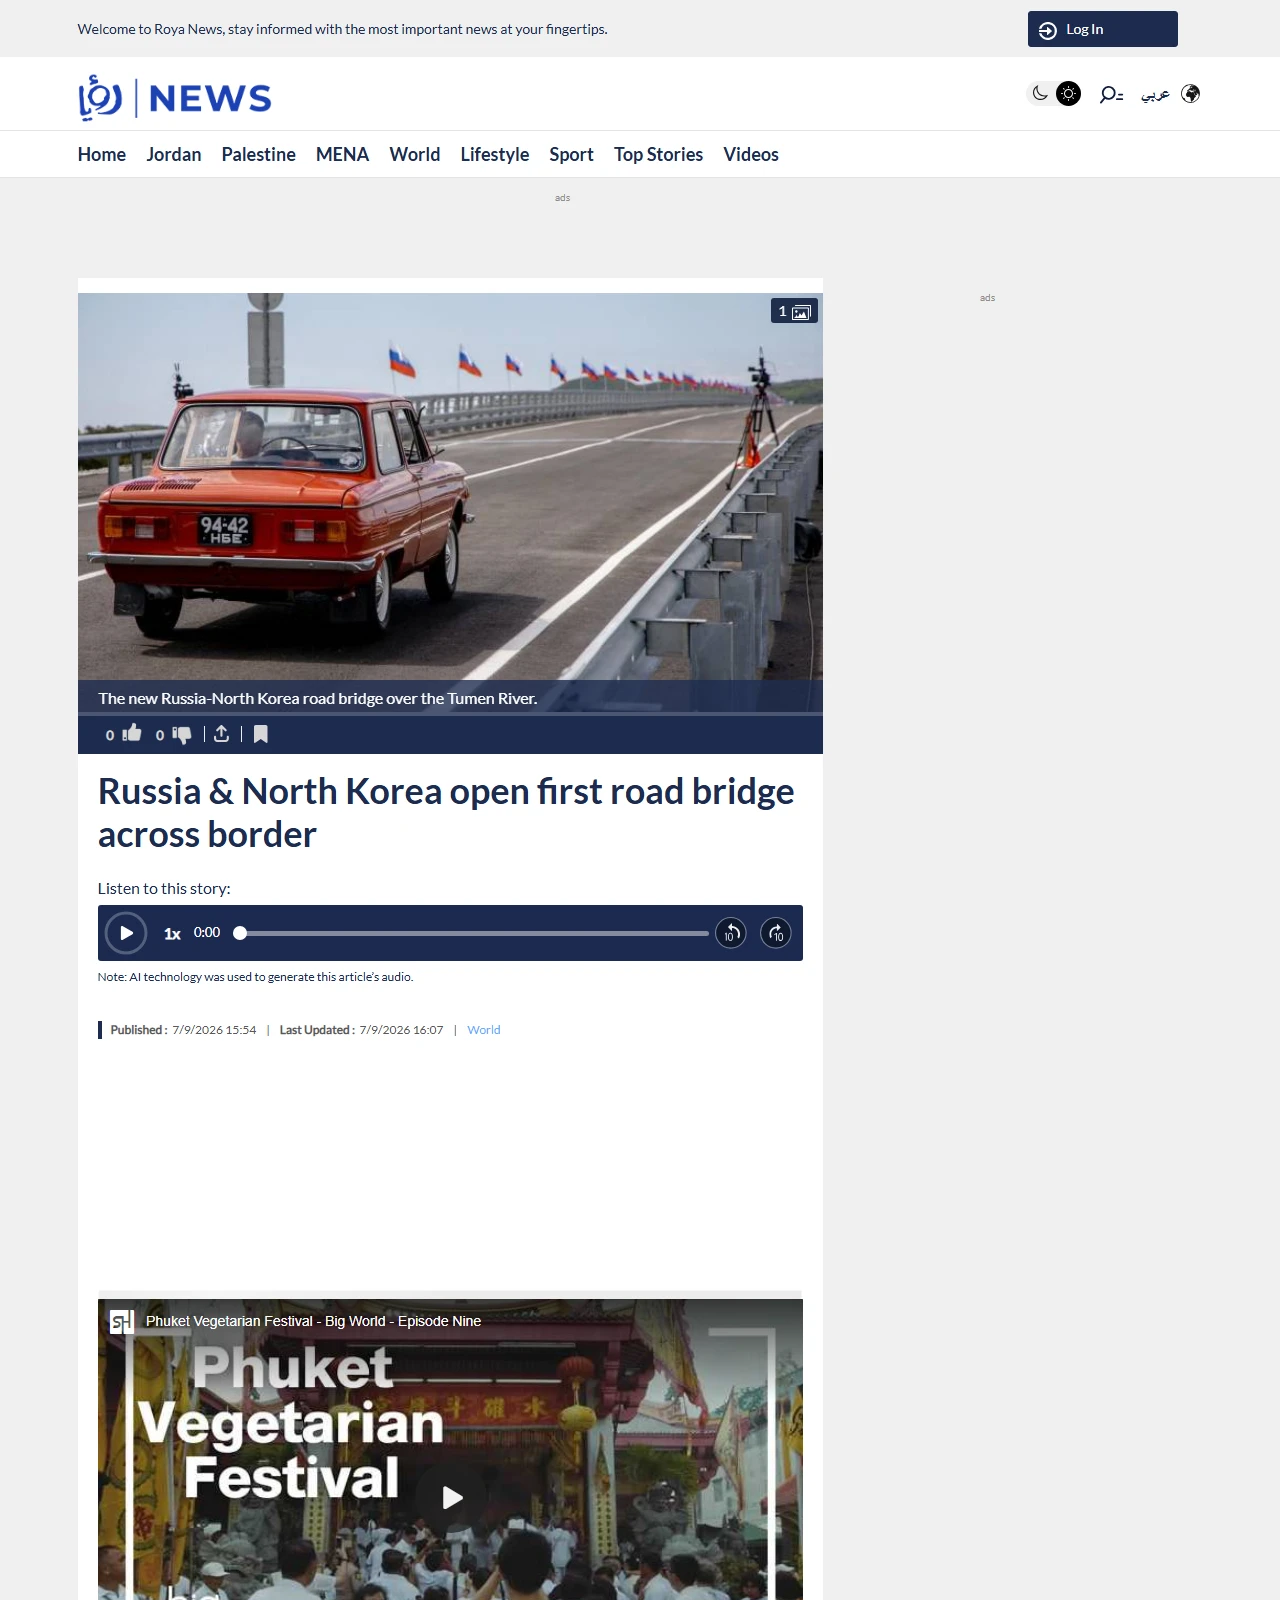Screen dimensions: 1280x1600
Task: Switch language to Arabic (عربي)
Action: click(1156, 94)
